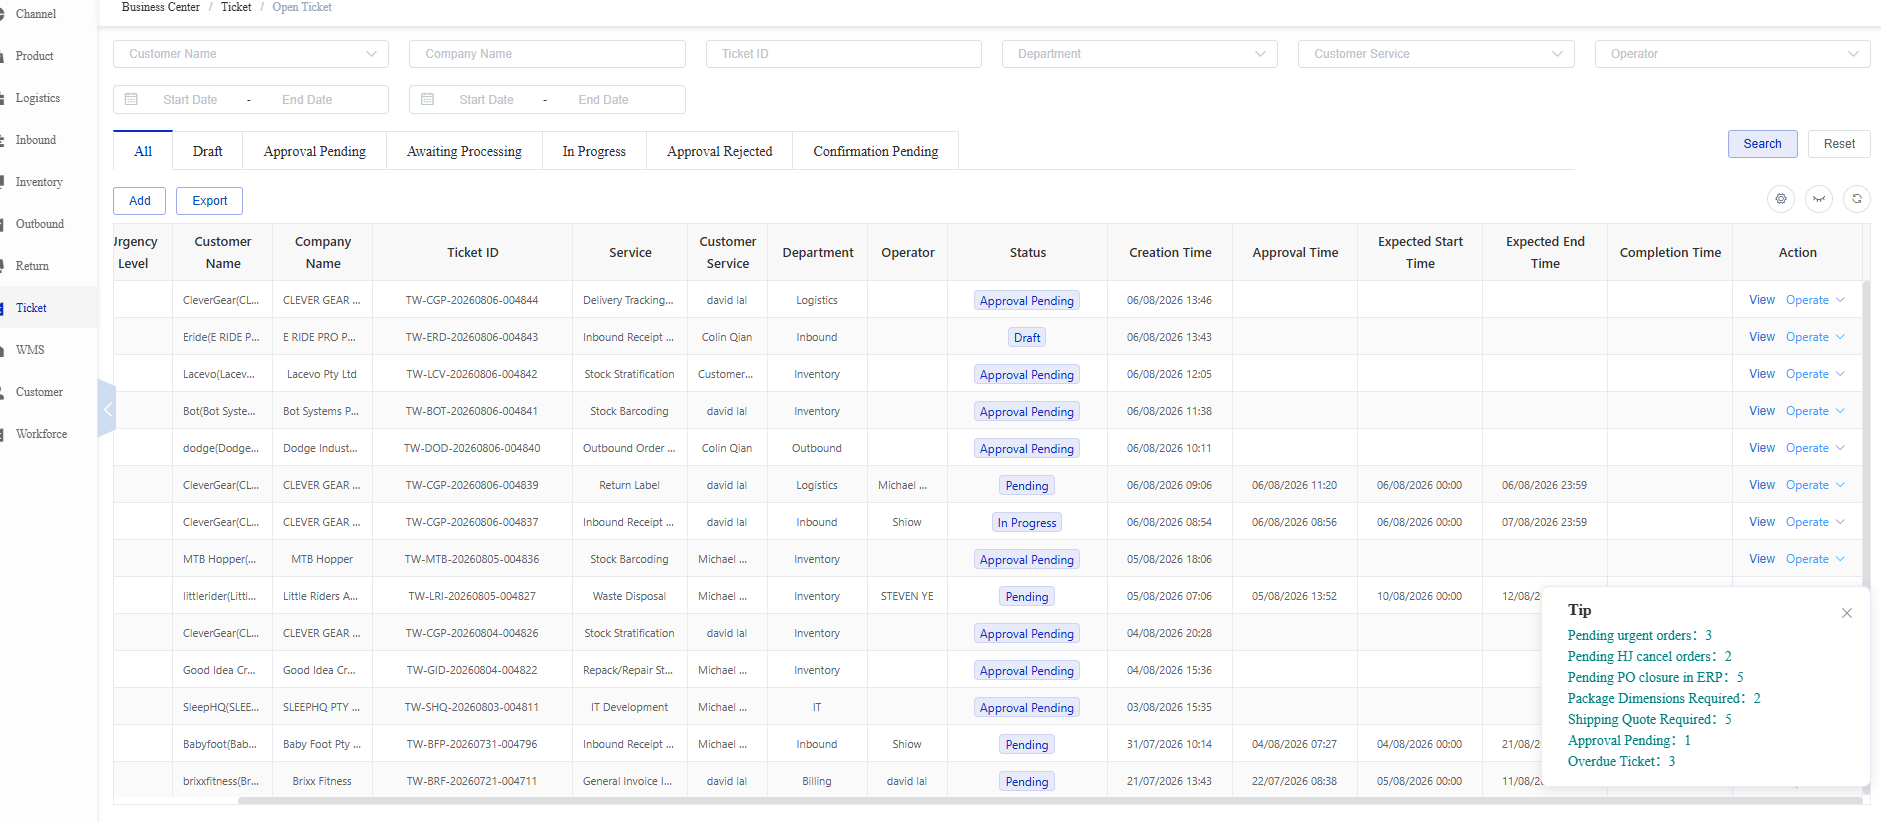1881x822 pixels.
Task: Show the Approval Rejected tab
Action: tap(720, 151)
